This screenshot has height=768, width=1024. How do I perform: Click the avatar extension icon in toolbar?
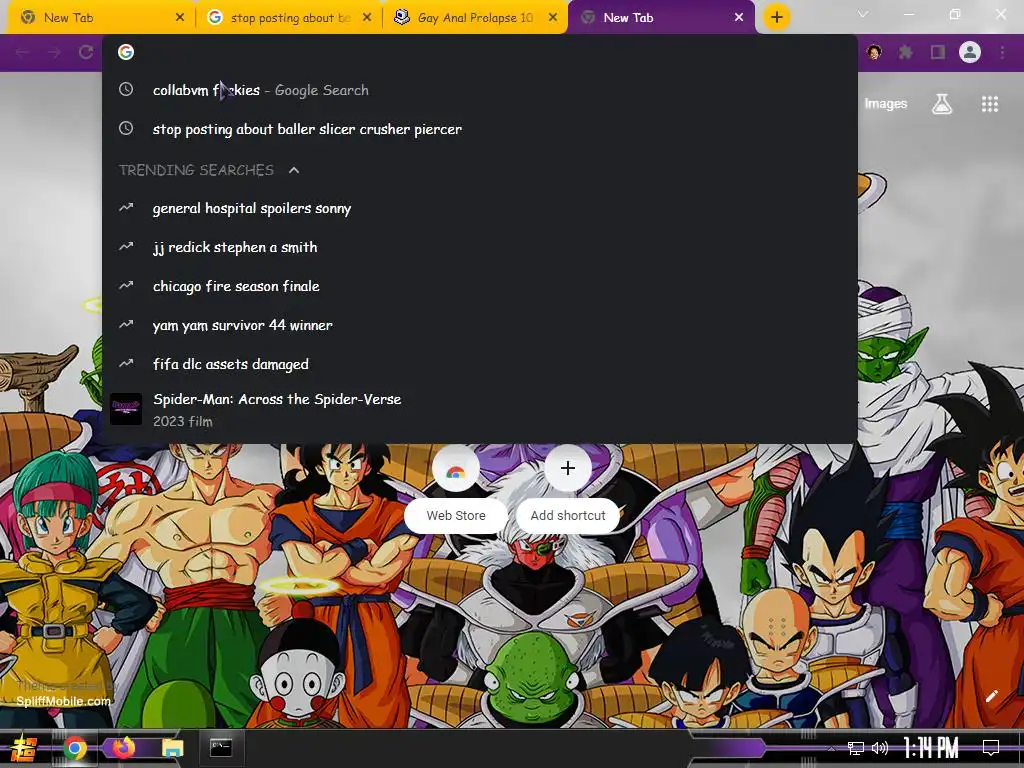pos(874,52)
